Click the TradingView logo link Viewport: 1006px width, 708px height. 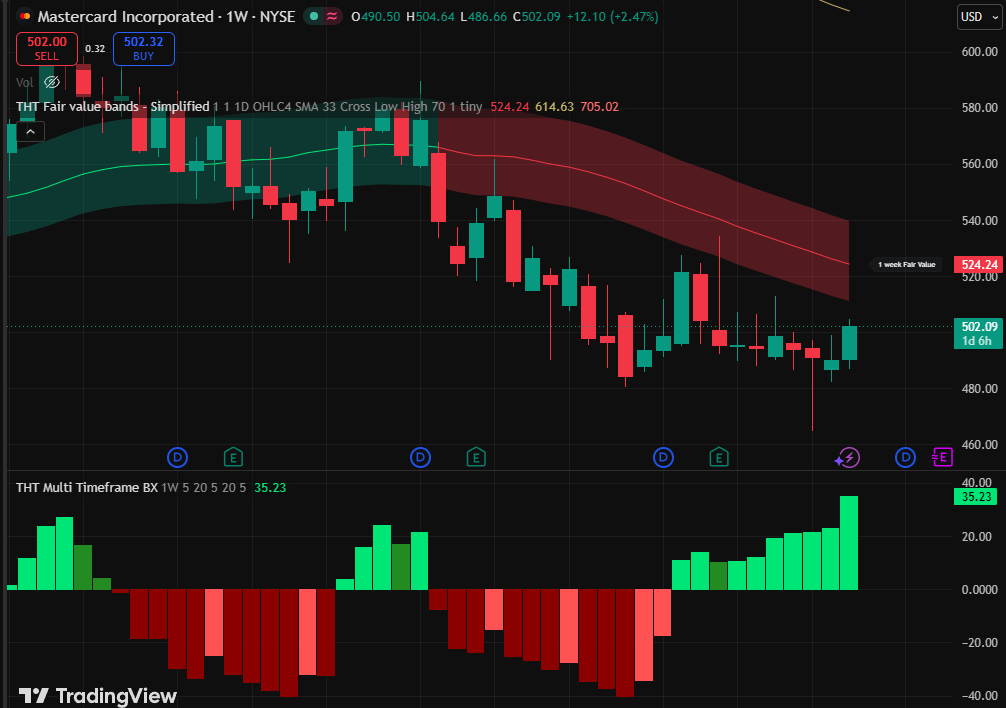[x=98, y=696]
